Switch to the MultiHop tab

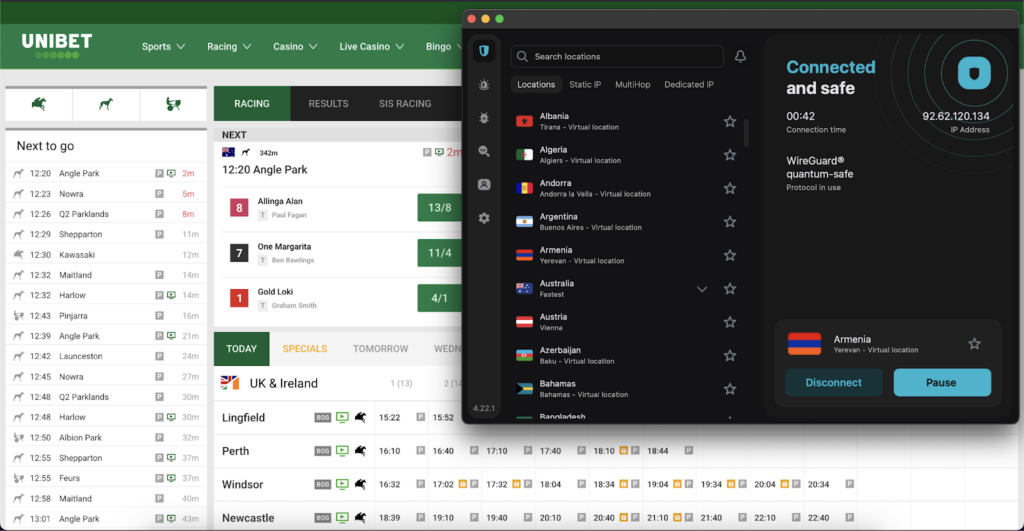coord(632,84)
